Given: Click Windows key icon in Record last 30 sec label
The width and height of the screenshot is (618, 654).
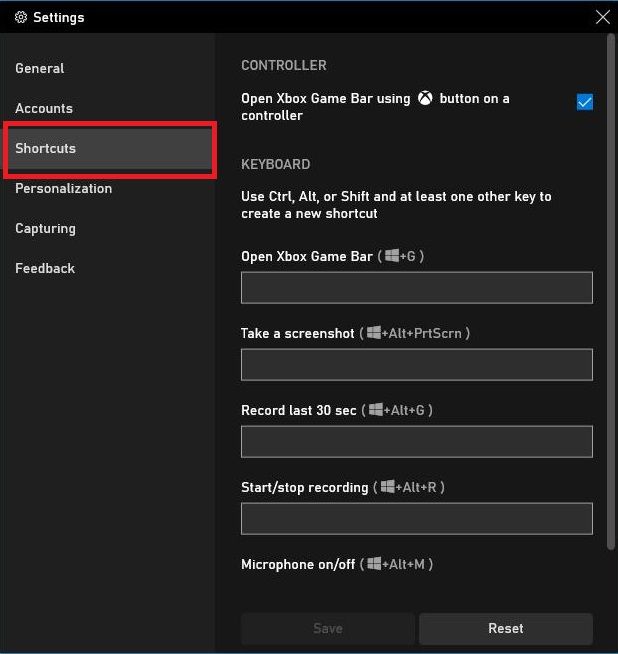Looking at the screenshot, I should pyautogui.click(x=376, y=410).
